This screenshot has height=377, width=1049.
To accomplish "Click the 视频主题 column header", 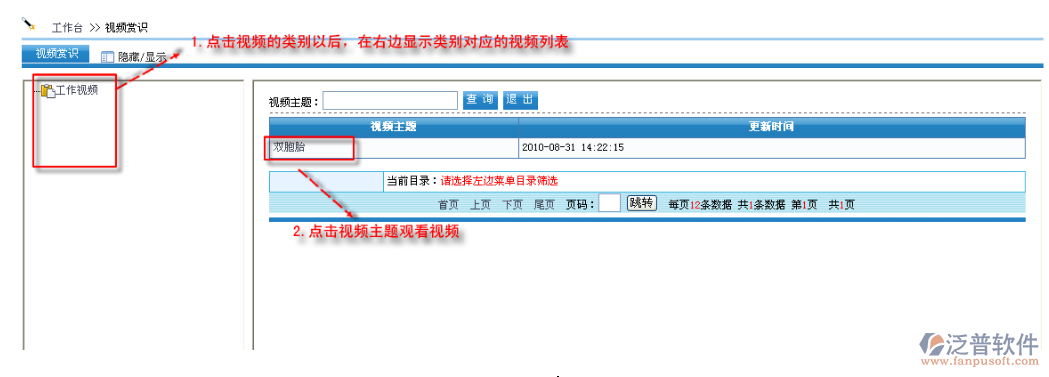I will pyautogui.click(x=393, y=127).
